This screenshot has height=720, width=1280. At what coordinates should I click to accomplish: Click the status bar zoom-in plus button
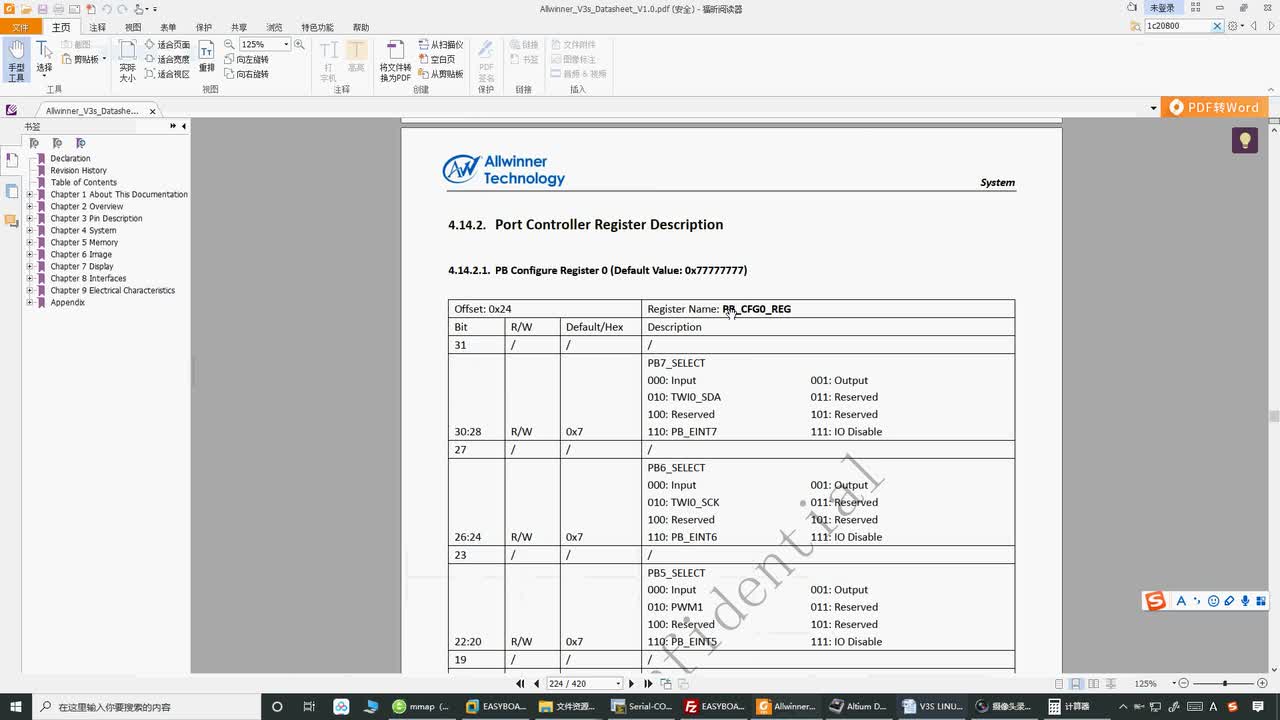pos(1263,684)
